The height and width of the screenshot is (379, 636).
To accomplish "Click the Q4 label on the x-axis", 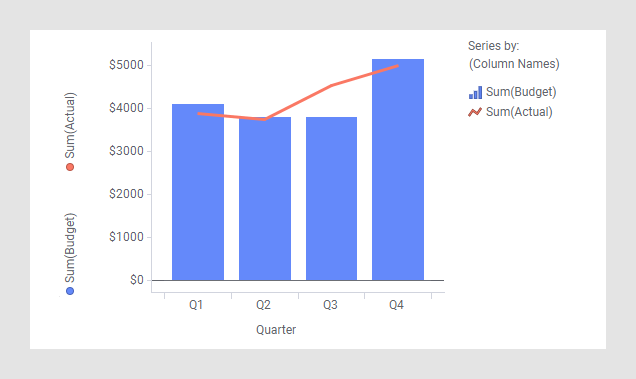I will point(396,305).
